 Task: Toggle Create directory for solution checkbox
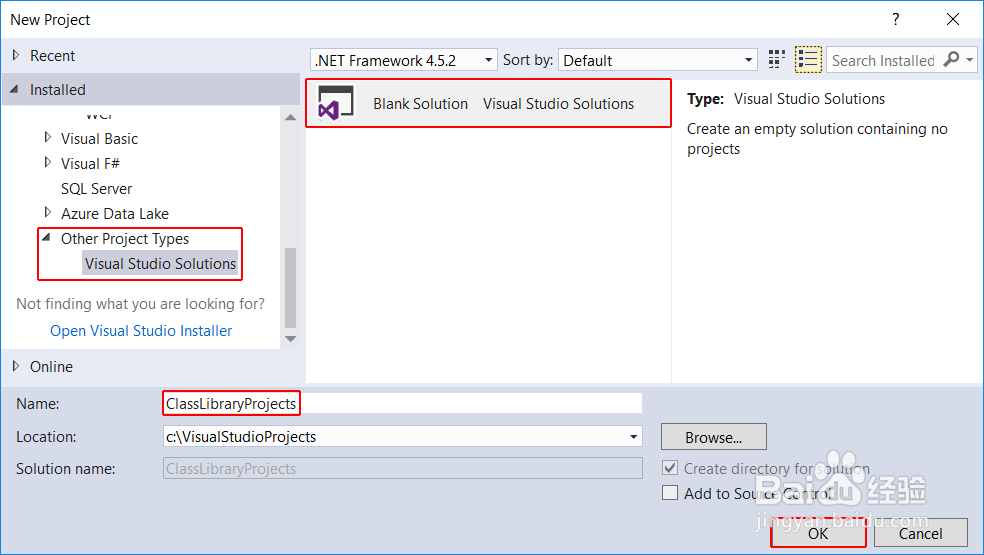point(670,468)
